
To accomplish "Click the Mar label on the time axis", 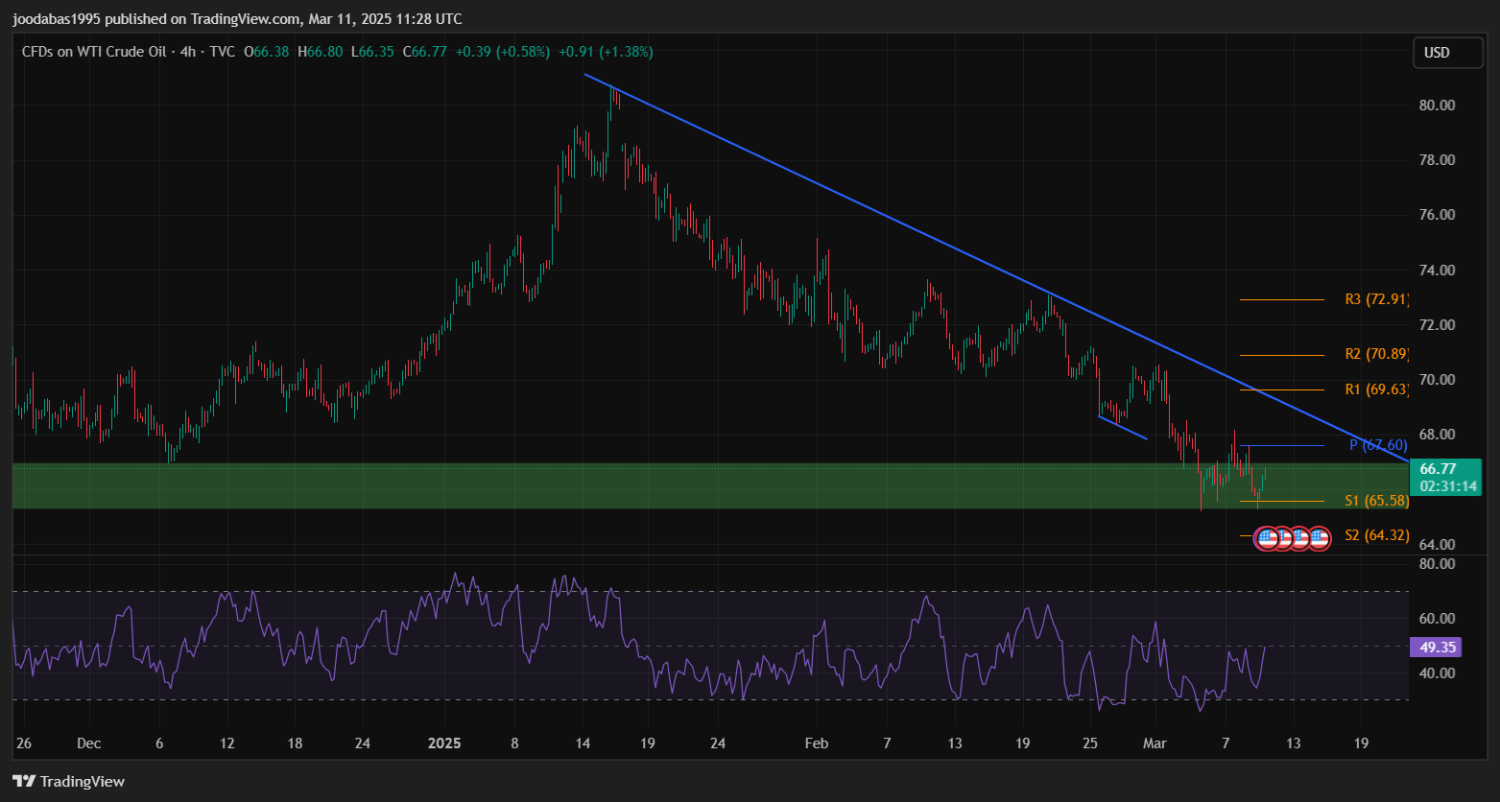I will (1155, 744).
